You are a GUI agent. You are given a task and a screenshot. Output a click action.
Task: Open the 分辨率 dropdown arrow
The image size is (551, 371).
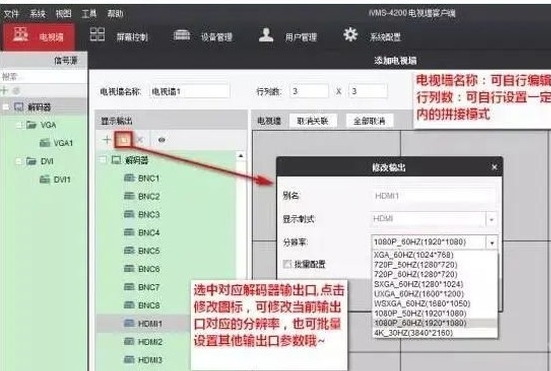pos(492,242)
